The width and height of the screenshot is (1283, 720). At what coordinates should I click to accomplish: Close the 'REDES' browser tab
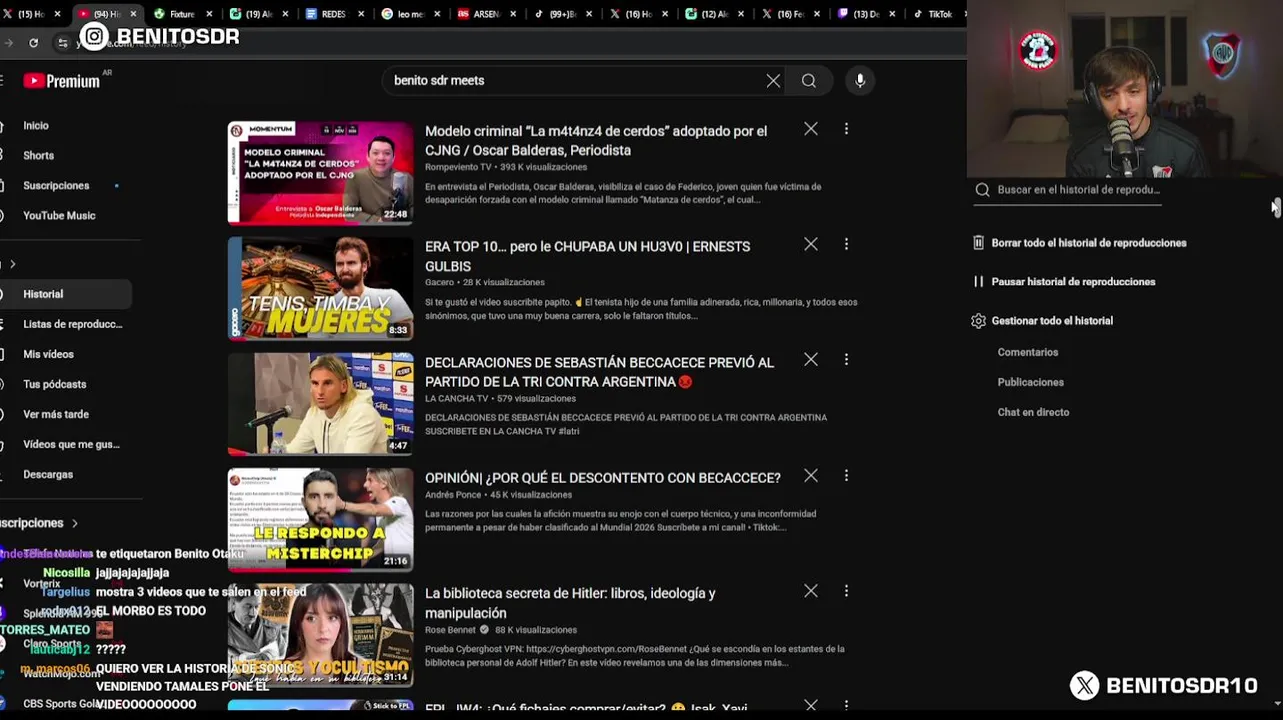(x=361, y=14)
